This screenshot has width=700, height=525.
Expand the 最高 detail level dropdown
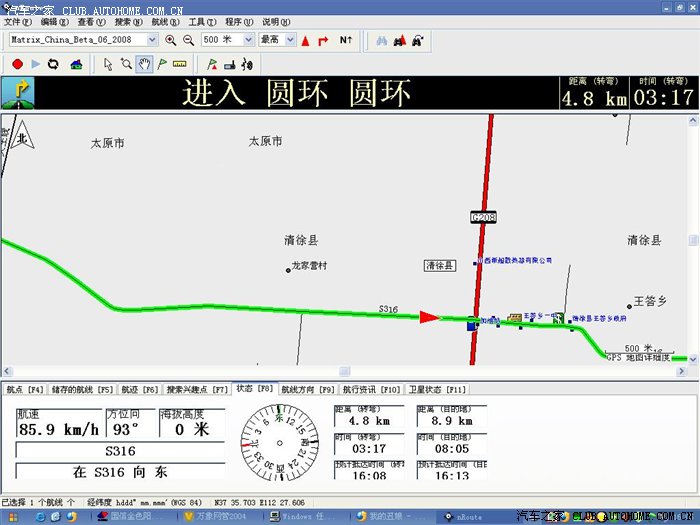pos(290,40)
